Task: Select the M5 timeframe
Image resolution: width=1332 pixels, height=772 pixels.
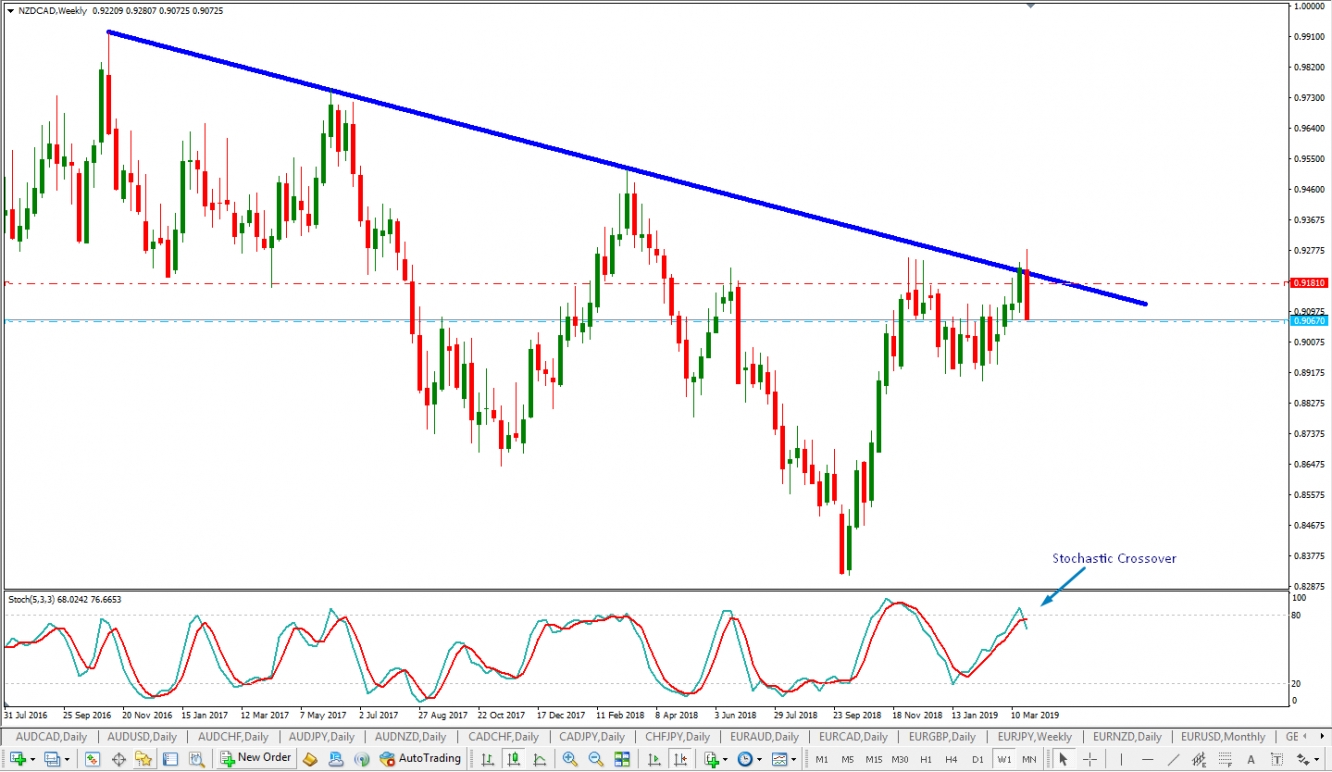Action: point(848,759)
